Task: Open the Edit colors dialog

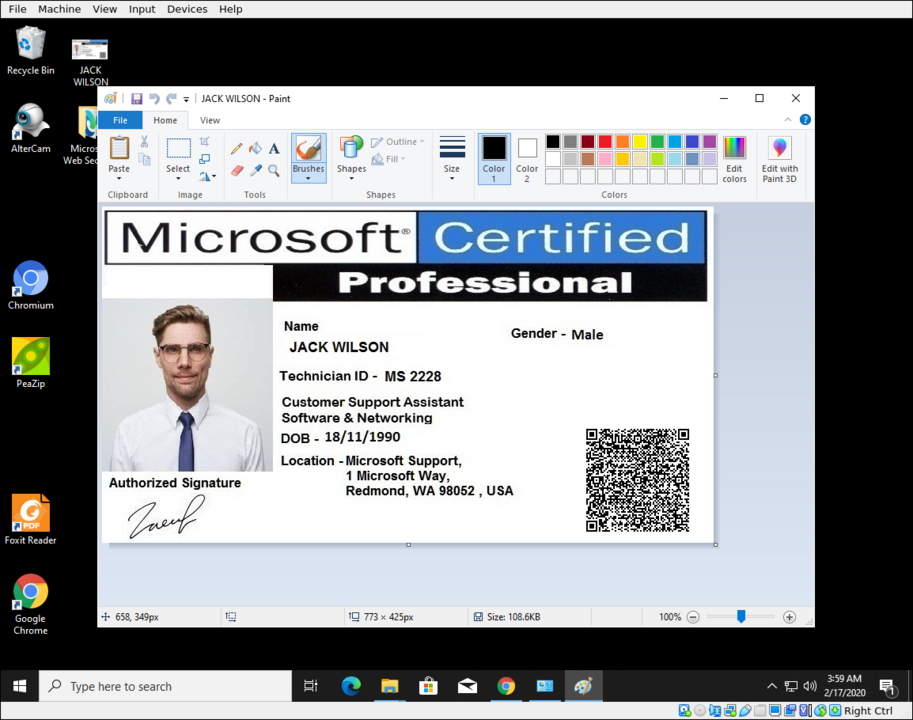Action: (x=734, y=158)
